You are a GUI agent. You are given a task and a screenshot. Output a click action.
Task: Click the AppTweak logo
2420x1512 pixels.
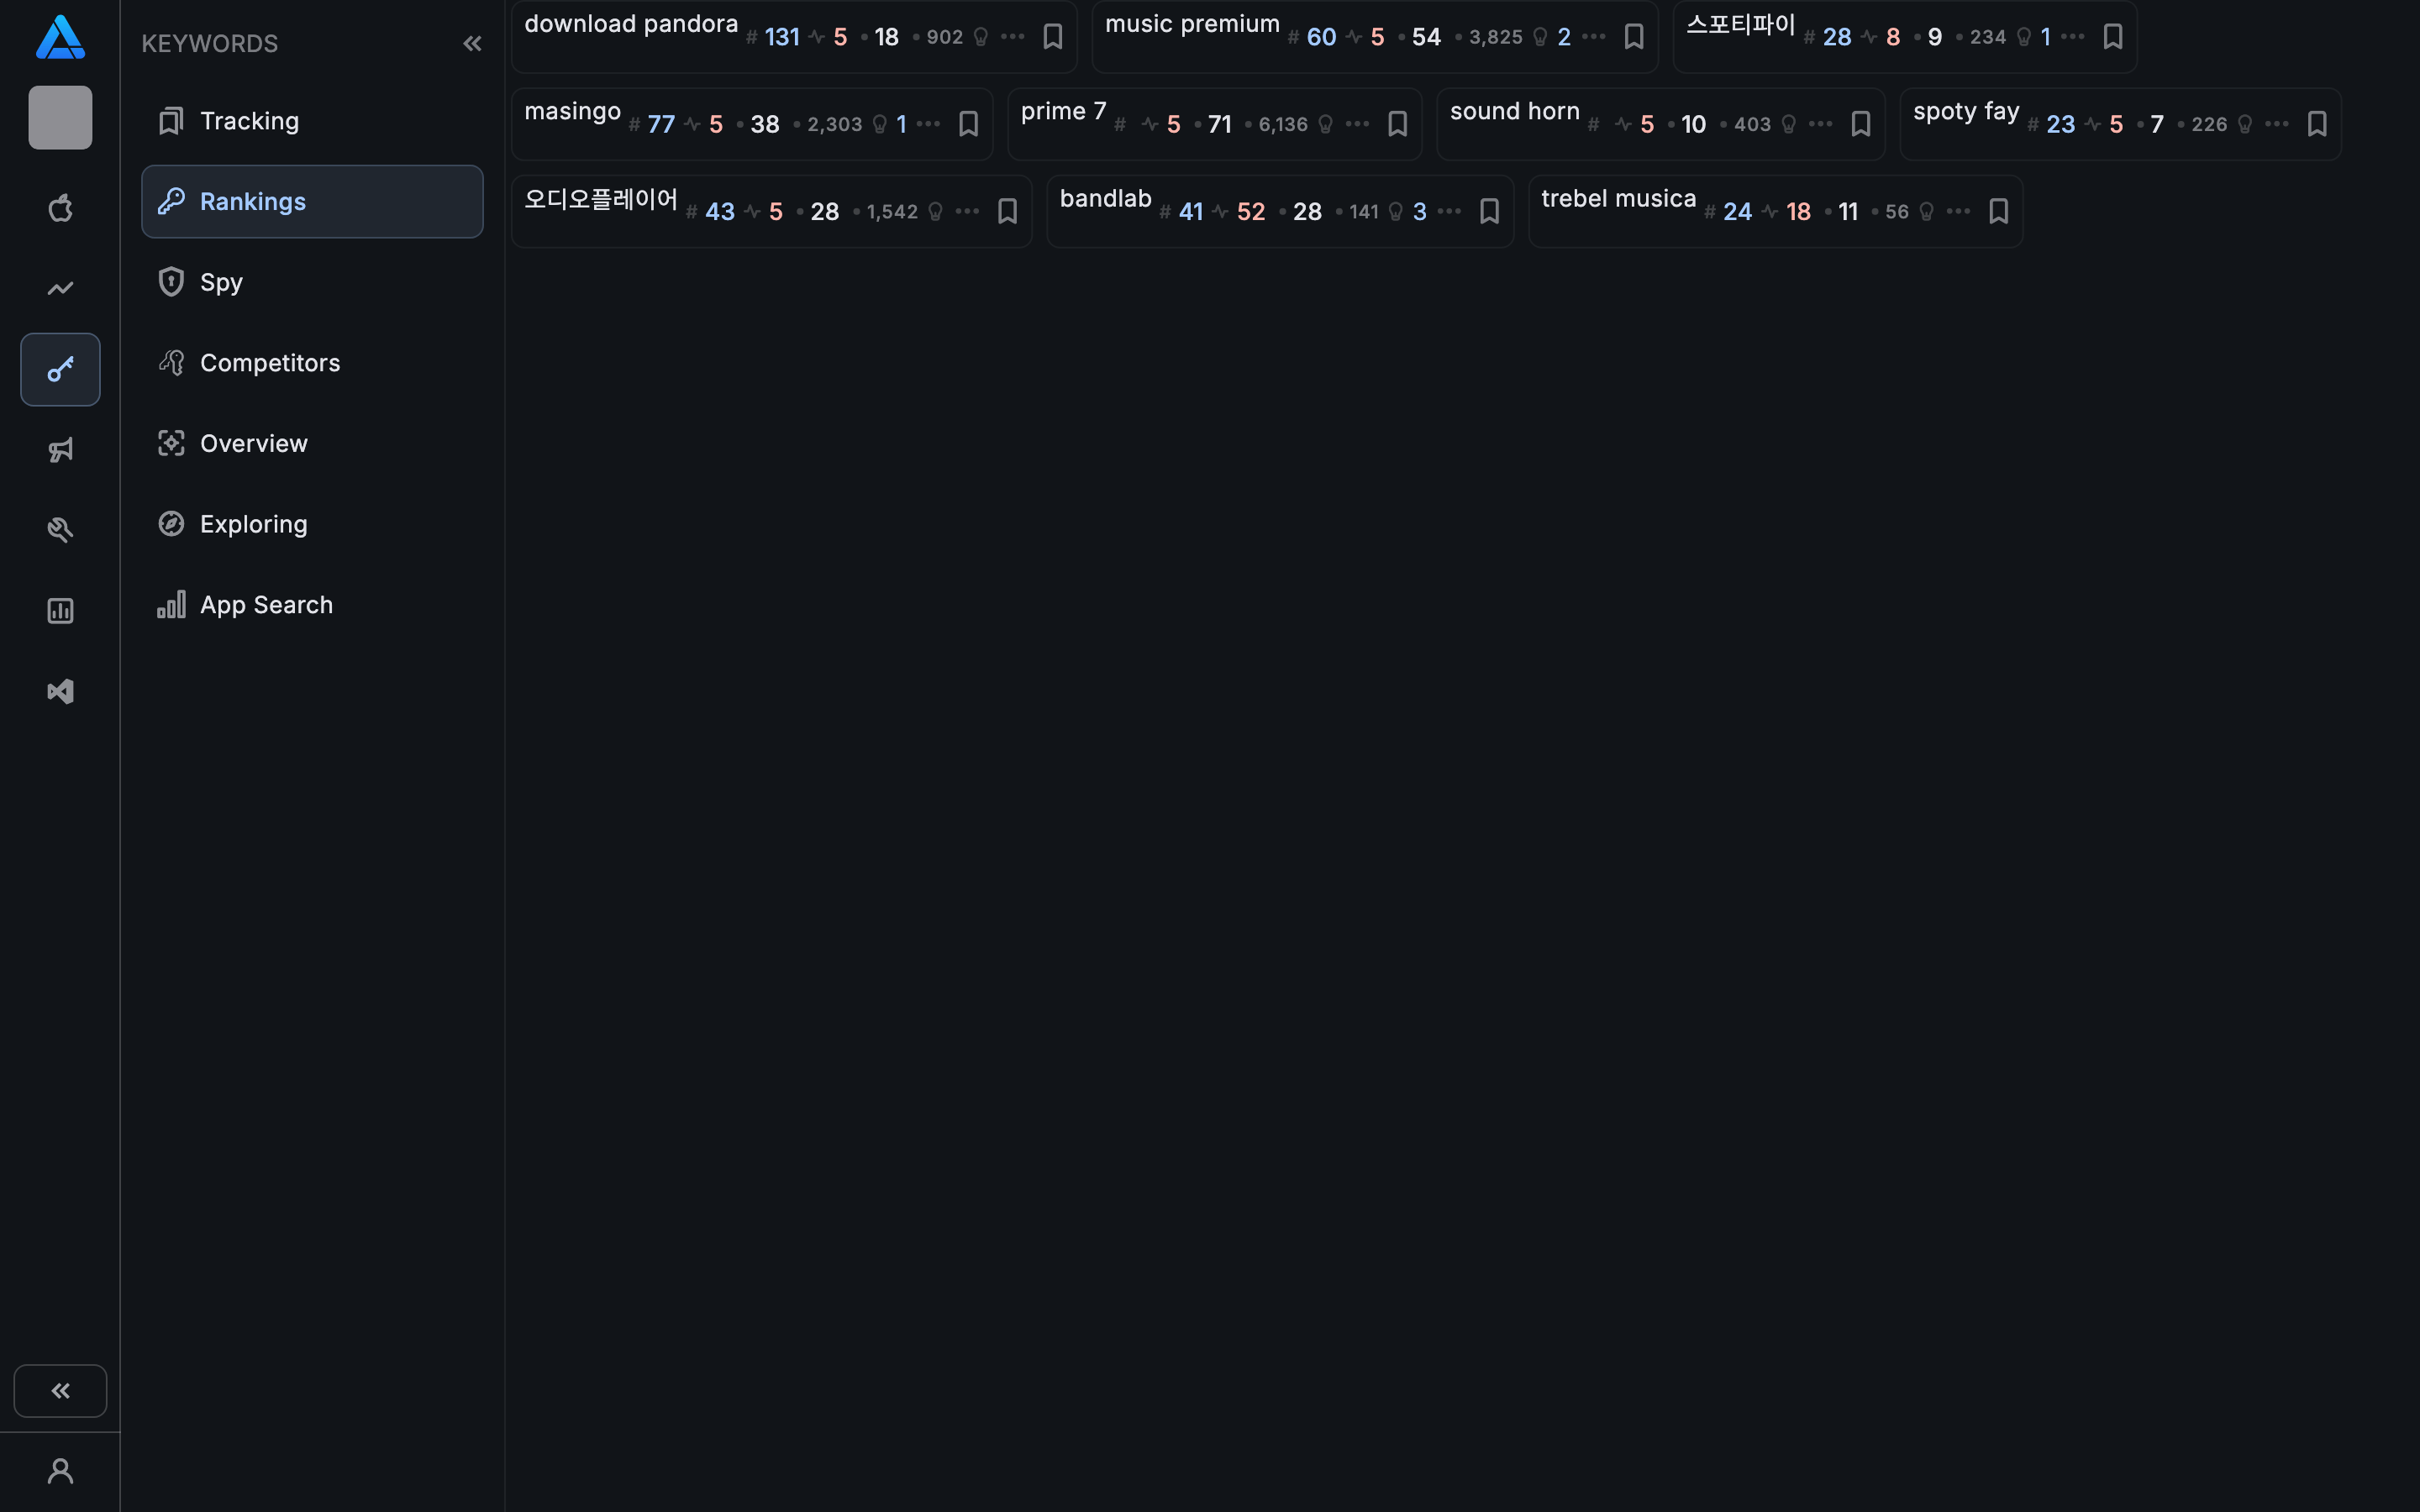60,37
